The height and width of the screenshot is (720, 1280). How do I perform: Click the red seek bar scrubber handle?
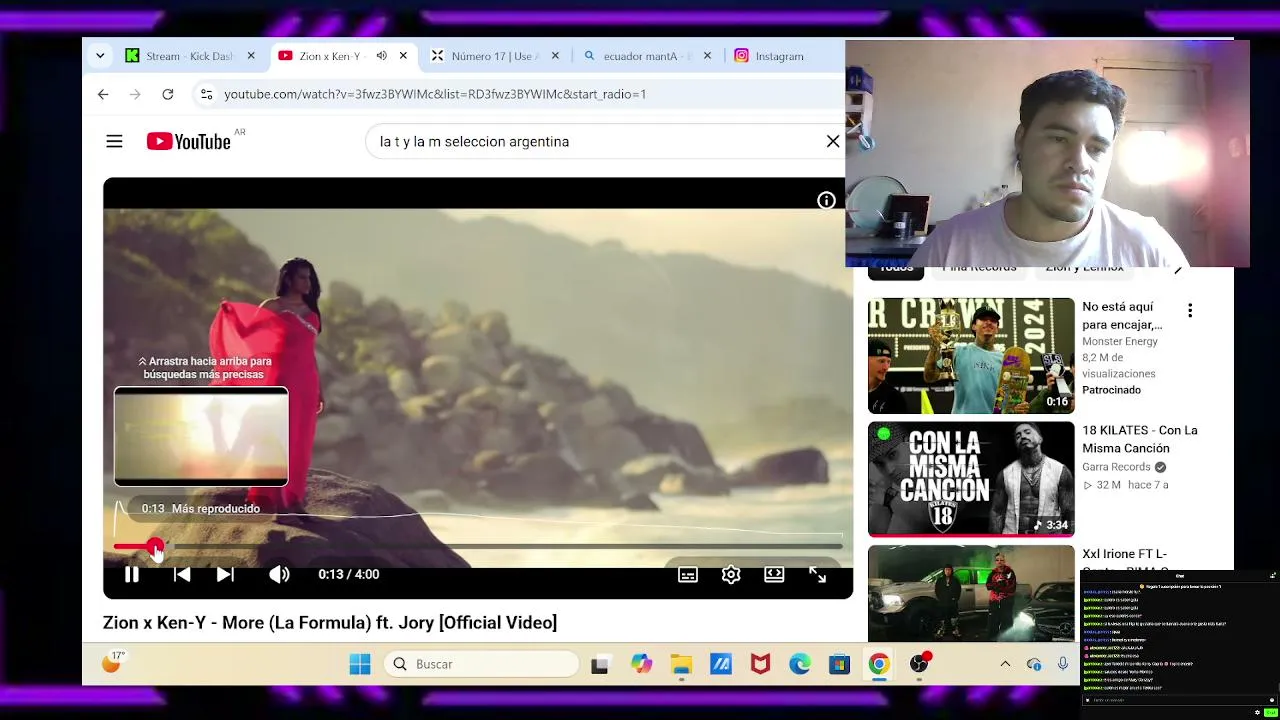tap(155, 547)
